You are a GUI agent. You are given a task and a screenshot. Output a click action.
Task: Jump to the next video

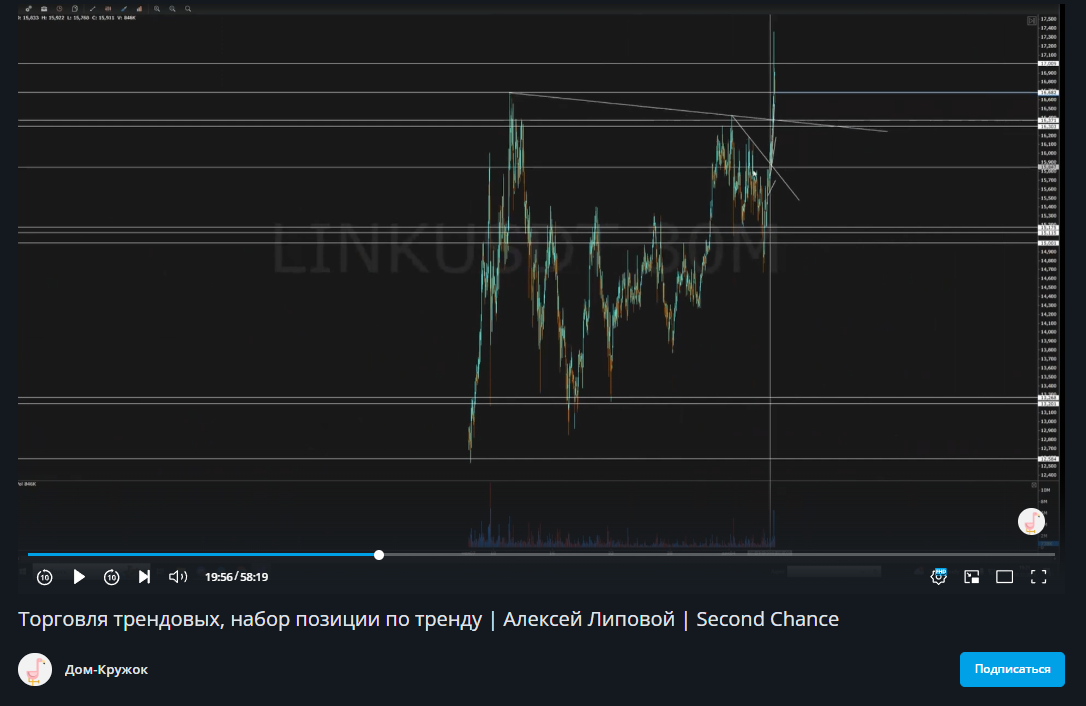coord(144,577)
